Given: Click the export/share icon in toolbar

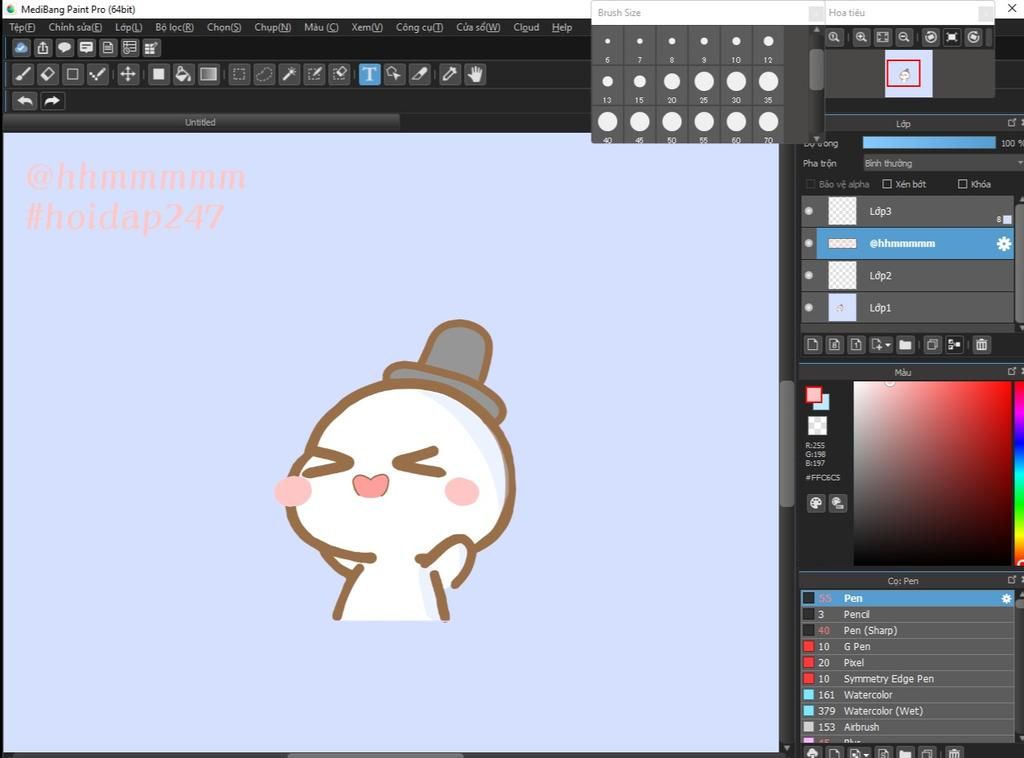Looking at the screenshot, I should pyautogui.click(x=42, y=48).
